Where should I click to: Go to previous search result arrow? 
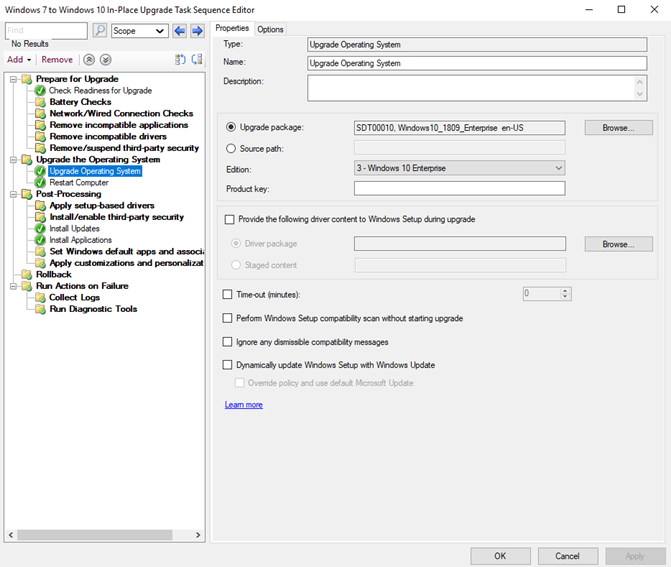click(x=180, y=31)
